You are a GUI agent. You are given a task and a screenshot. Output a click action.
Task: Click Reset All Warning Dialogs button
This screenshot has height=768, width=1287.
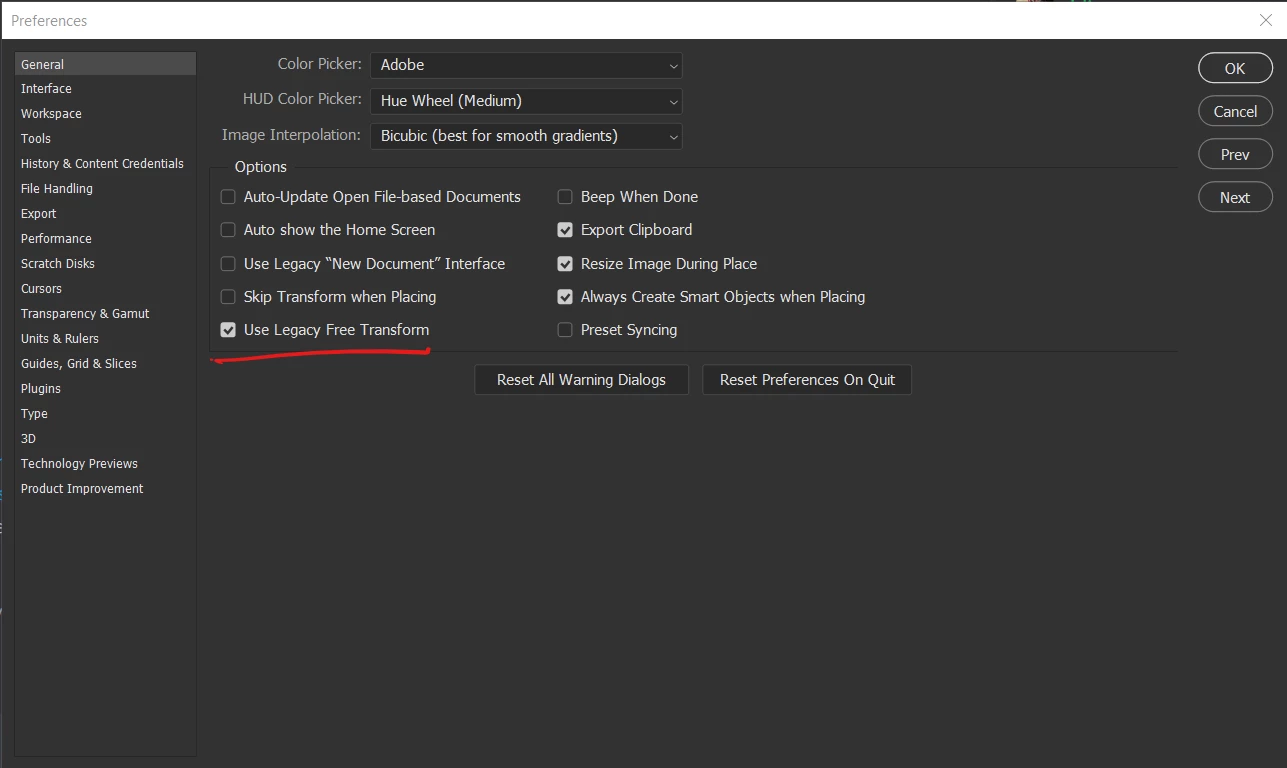coord(581,380)
